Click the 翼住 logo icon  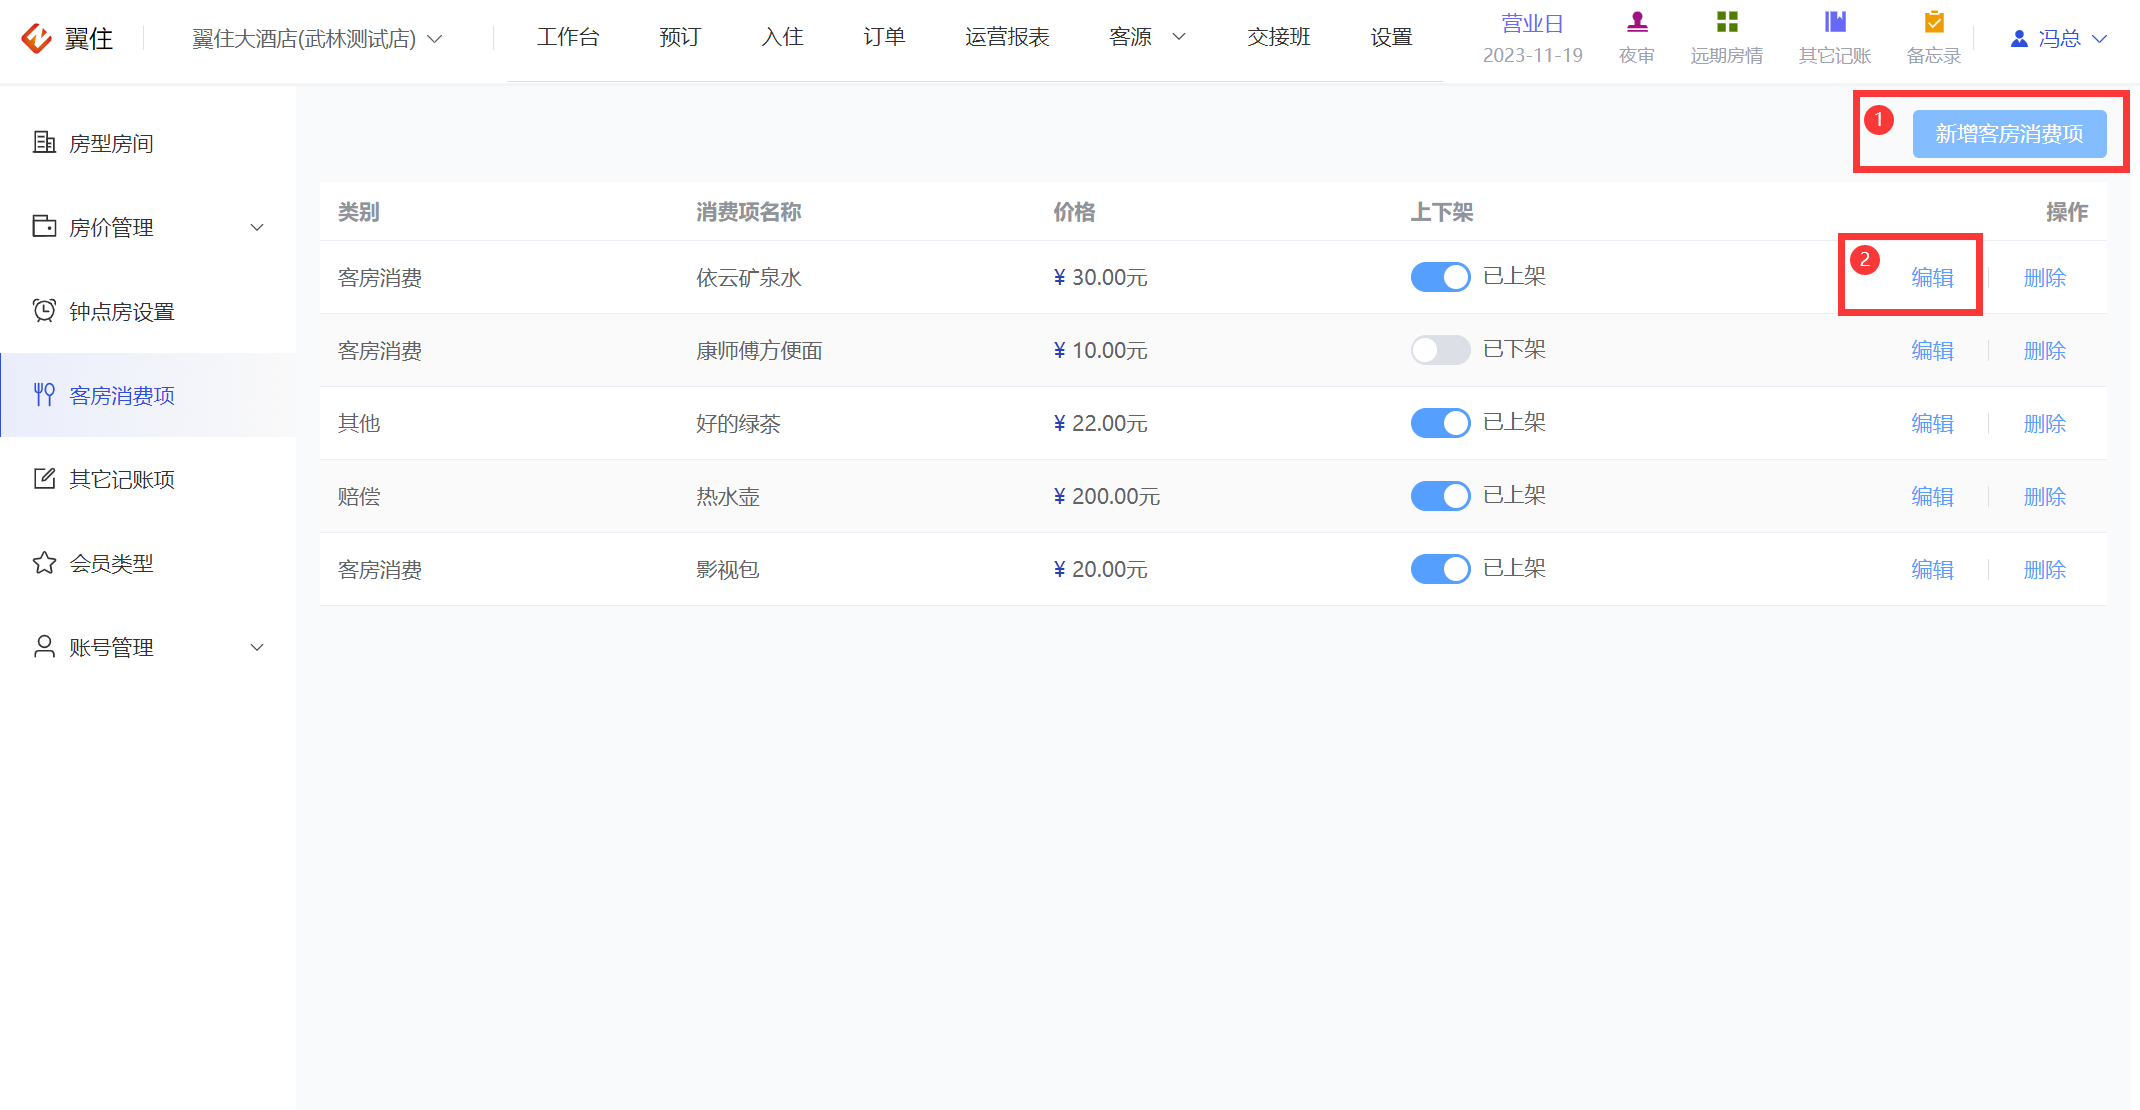[x=37, y=38]
